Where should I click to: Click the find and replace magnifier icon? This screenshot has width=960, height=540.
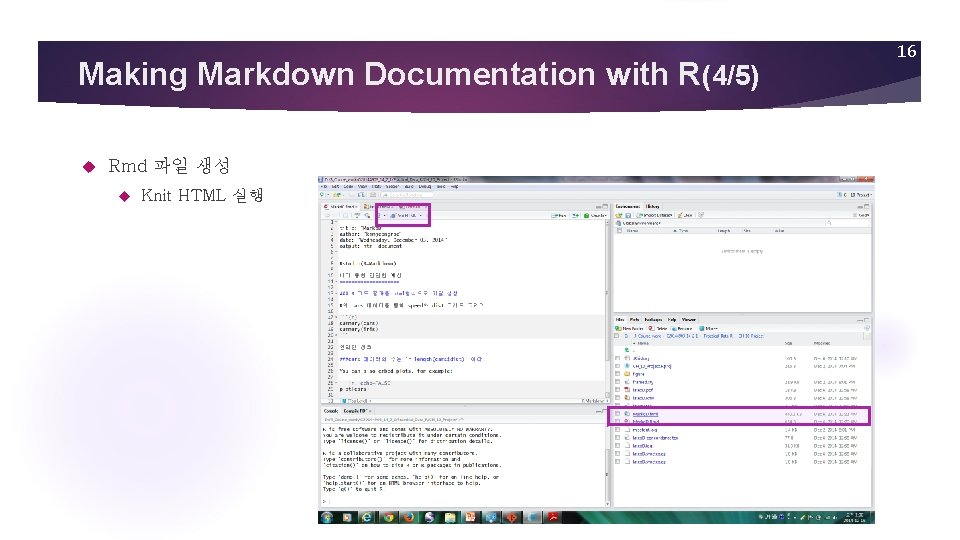click(367, 216)
